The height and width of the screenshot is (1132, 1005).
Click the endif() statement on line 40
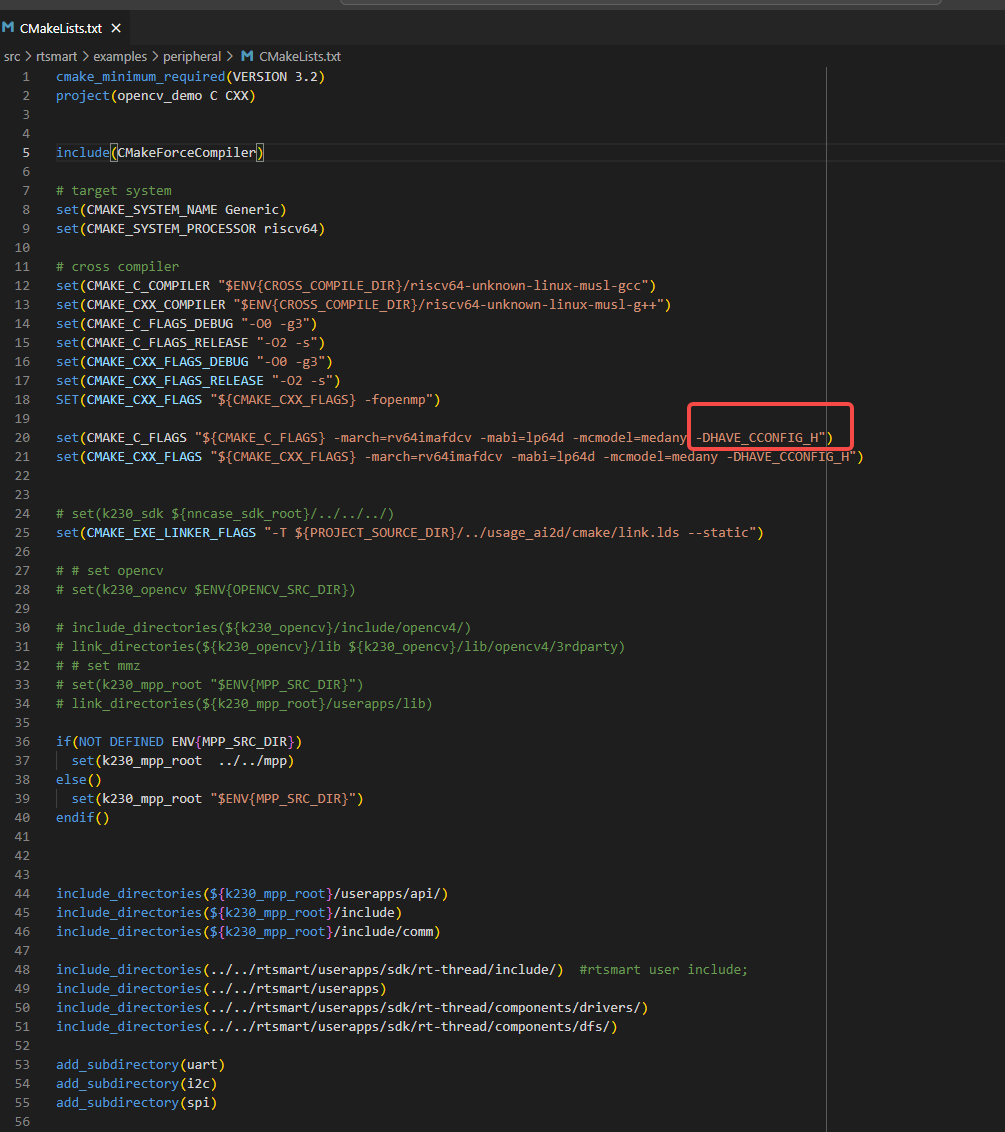pos(82,818)
